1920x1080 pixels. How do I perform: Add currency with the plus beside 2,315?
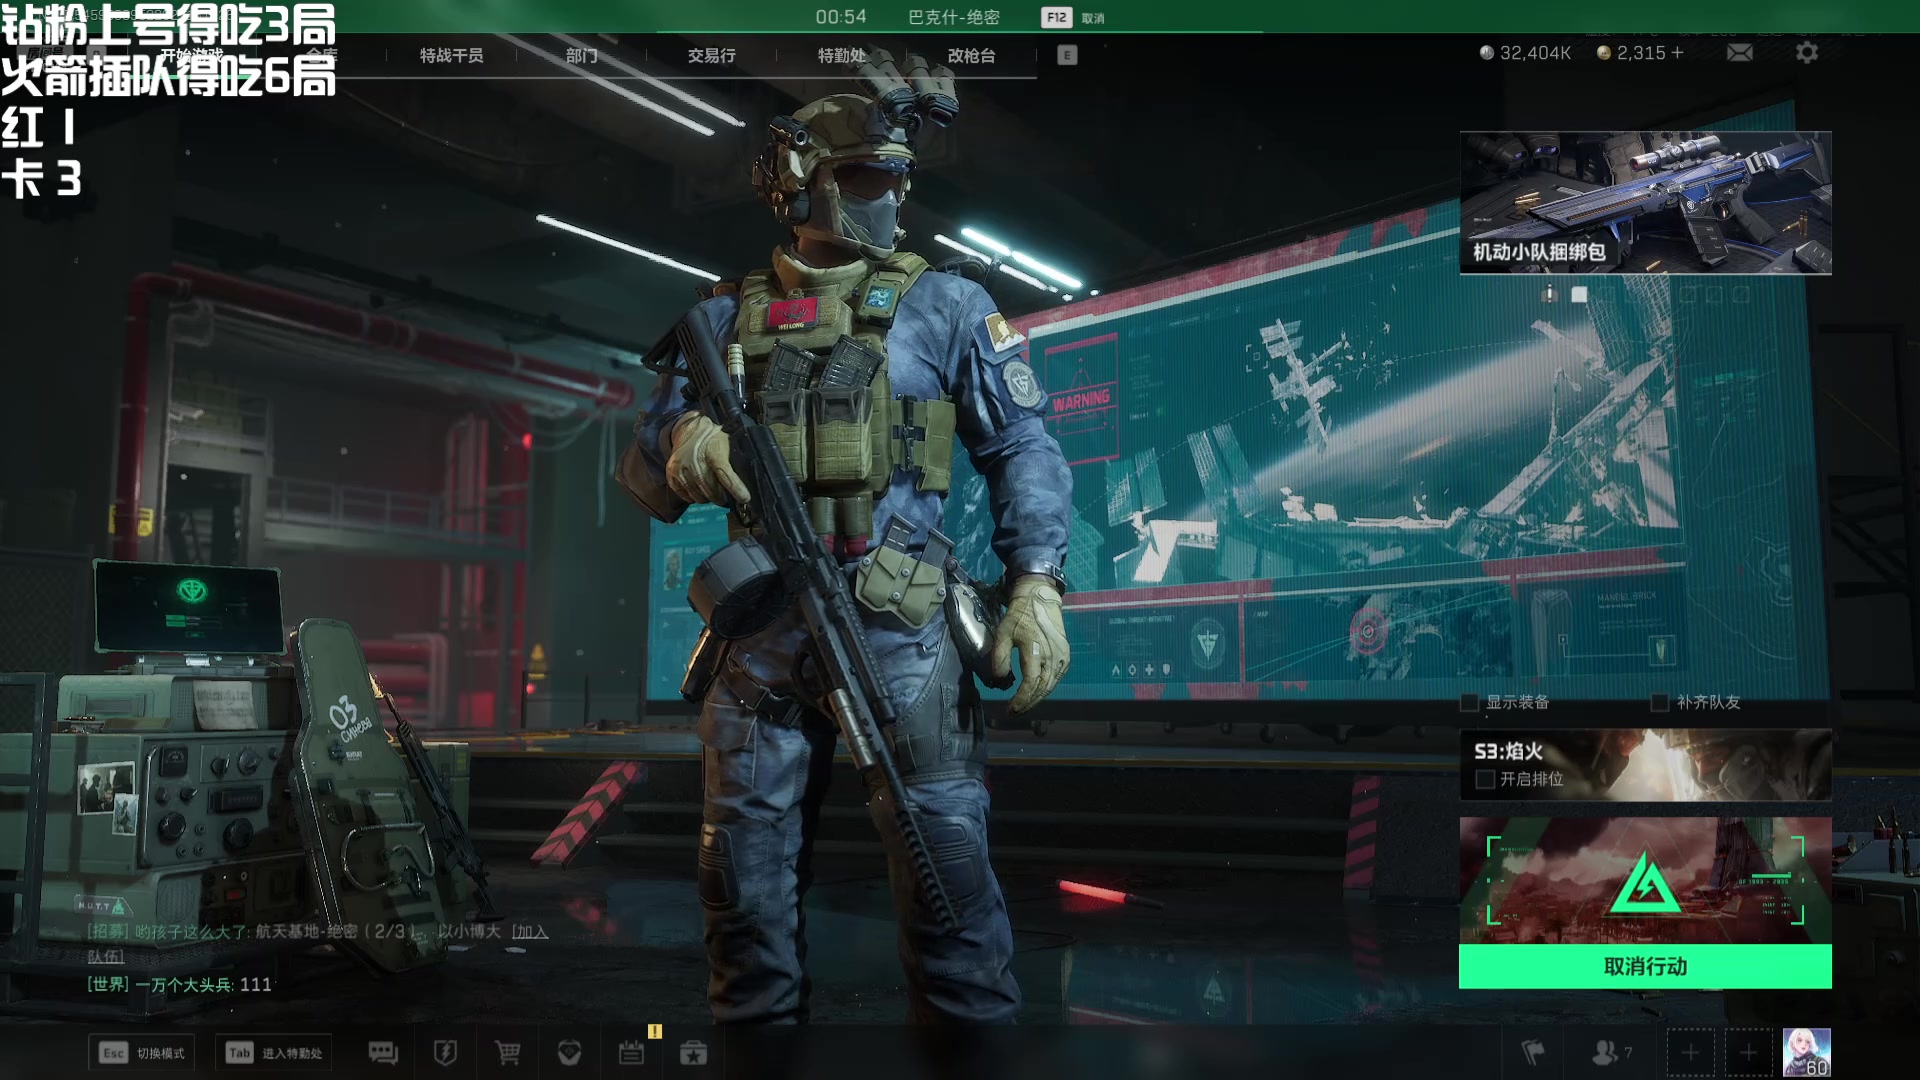1677,53
